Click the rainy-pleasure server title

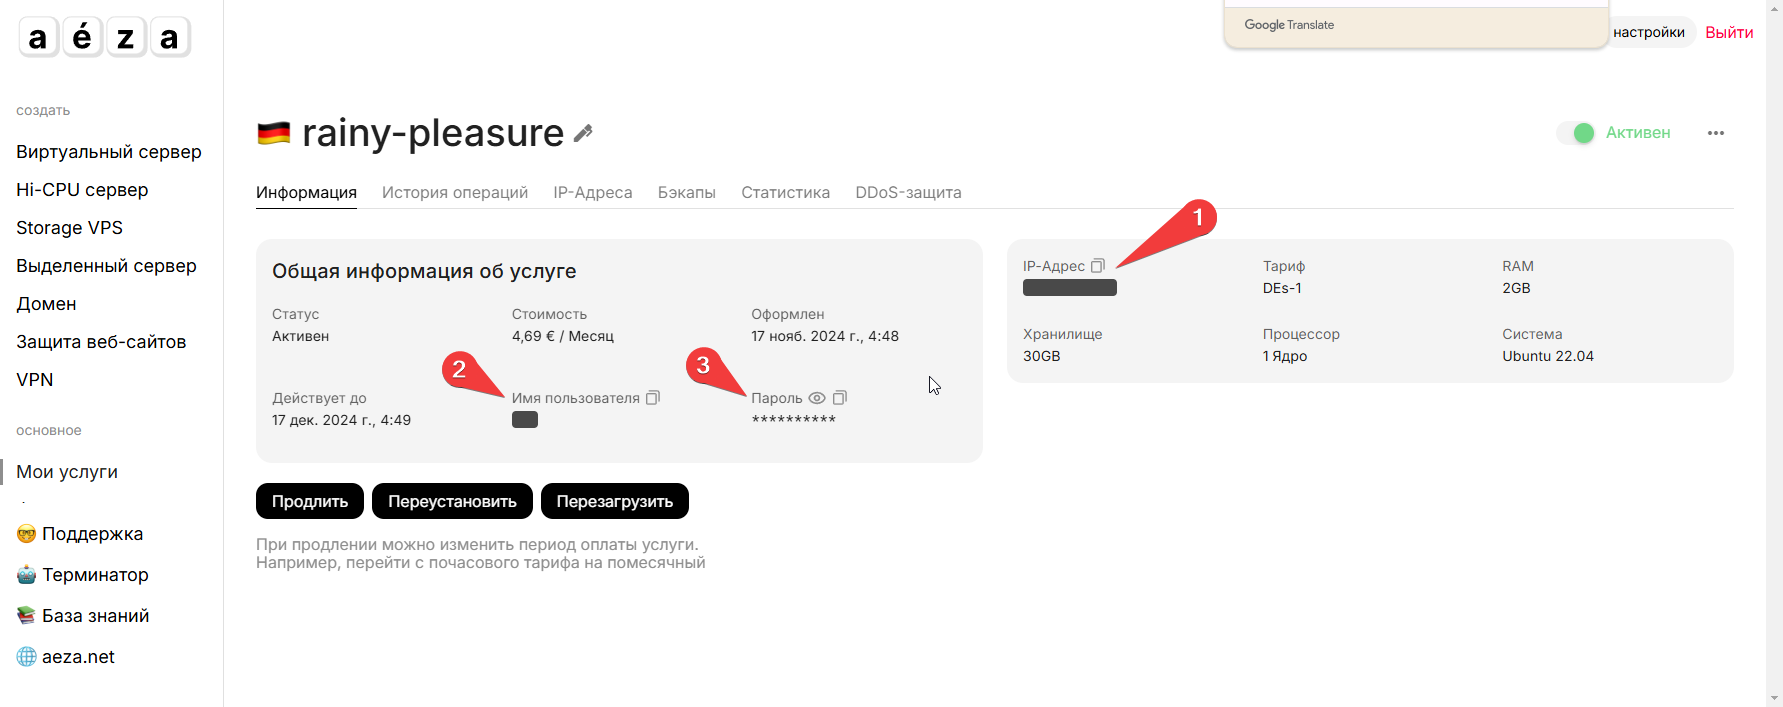[433, 133]
